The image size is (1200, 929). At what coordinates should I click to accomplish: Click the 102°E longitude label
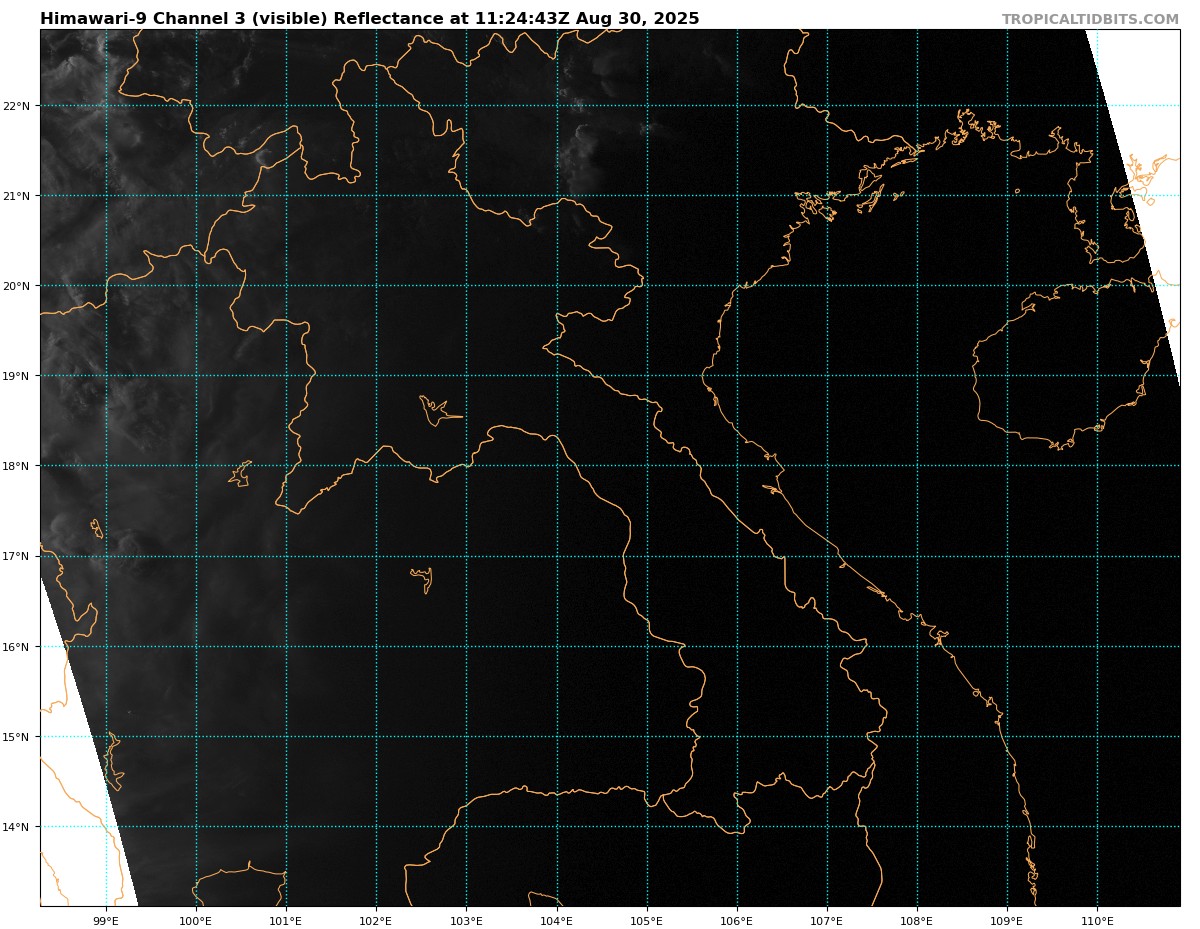click(x=376, y=920)
